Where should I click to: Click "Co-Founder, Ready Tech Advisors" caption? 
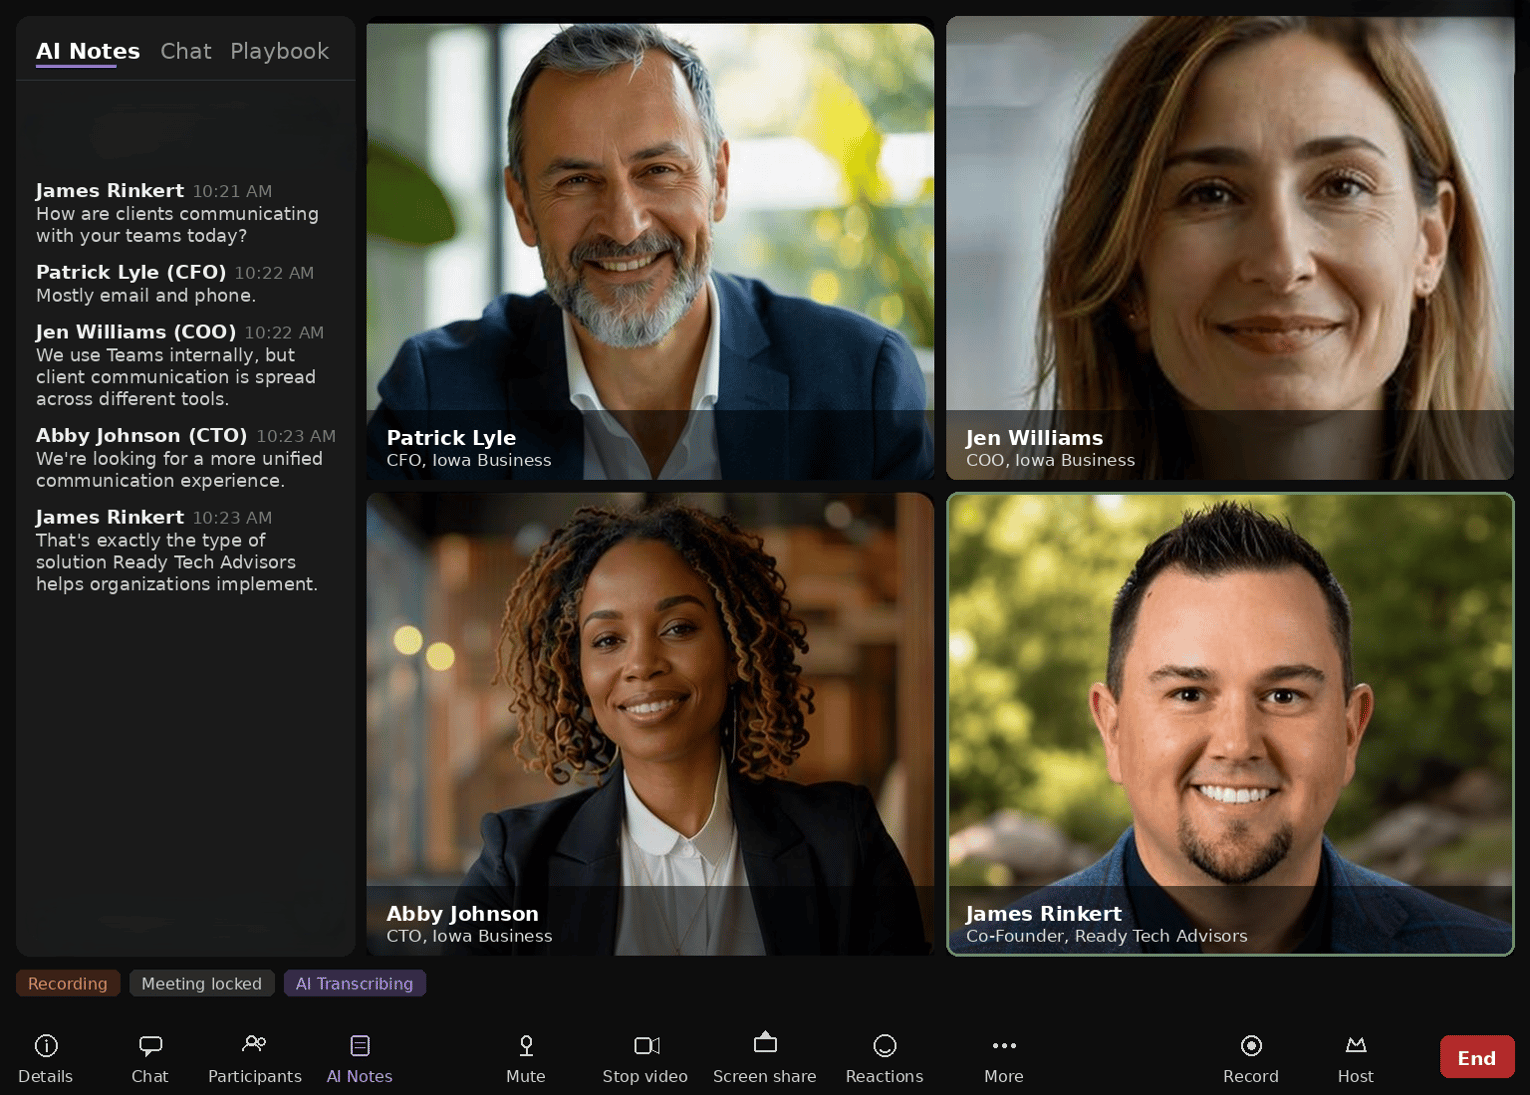coord(1106,937)
